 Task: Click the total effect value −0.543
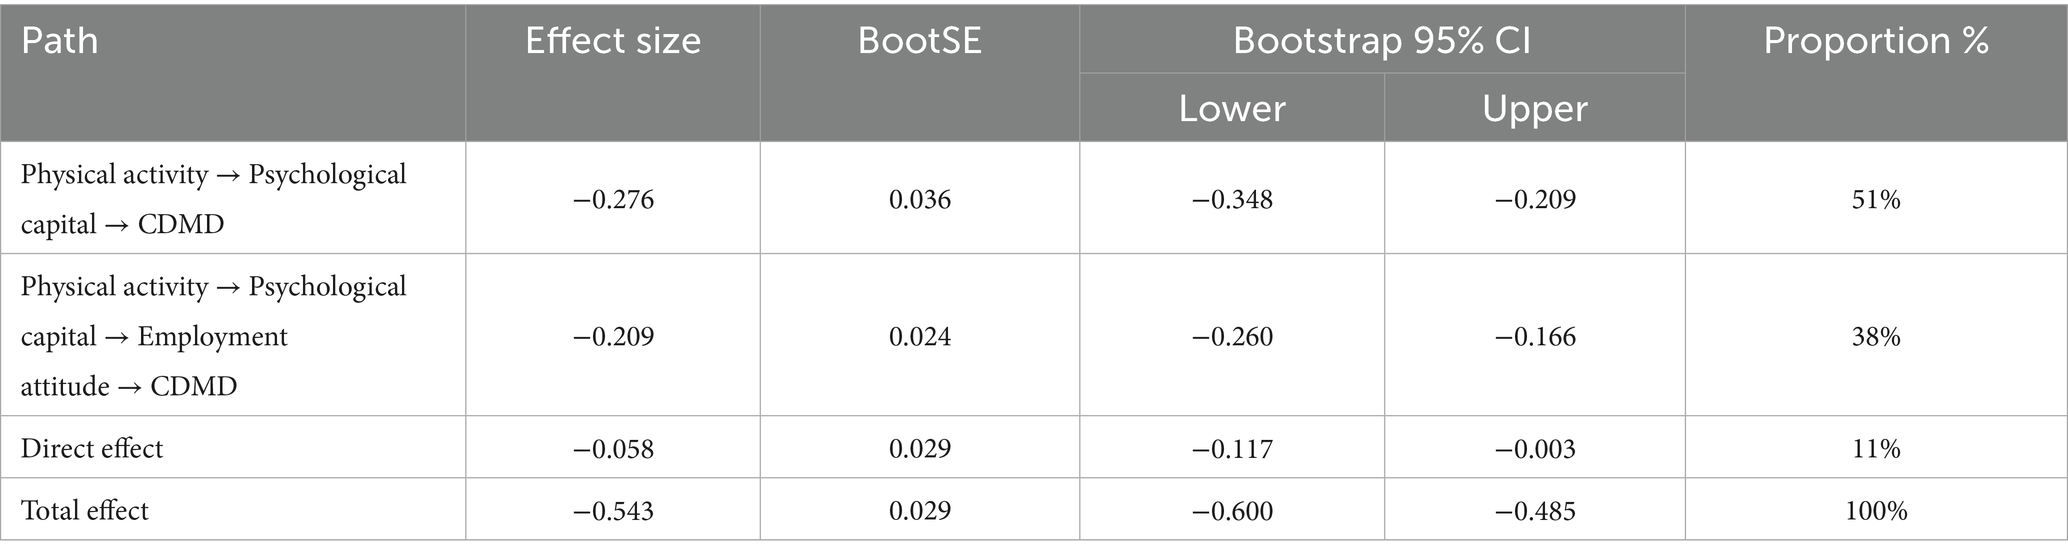click(612, 511)
